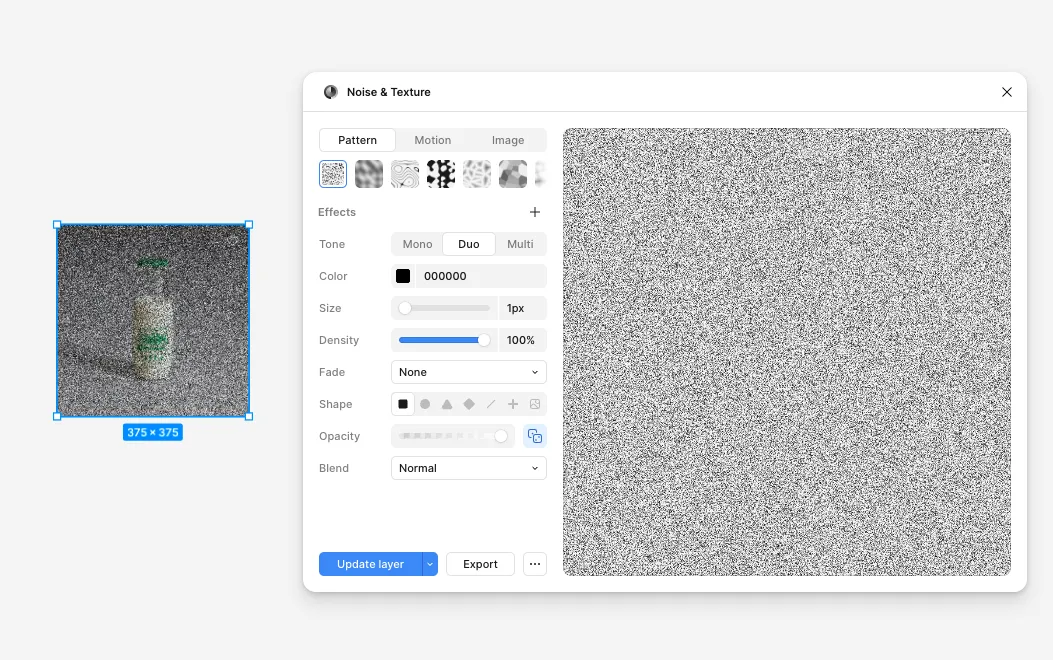Click the Noise & Texture plugin logo
Screen dimensions: 1053x660
(330, 92)
